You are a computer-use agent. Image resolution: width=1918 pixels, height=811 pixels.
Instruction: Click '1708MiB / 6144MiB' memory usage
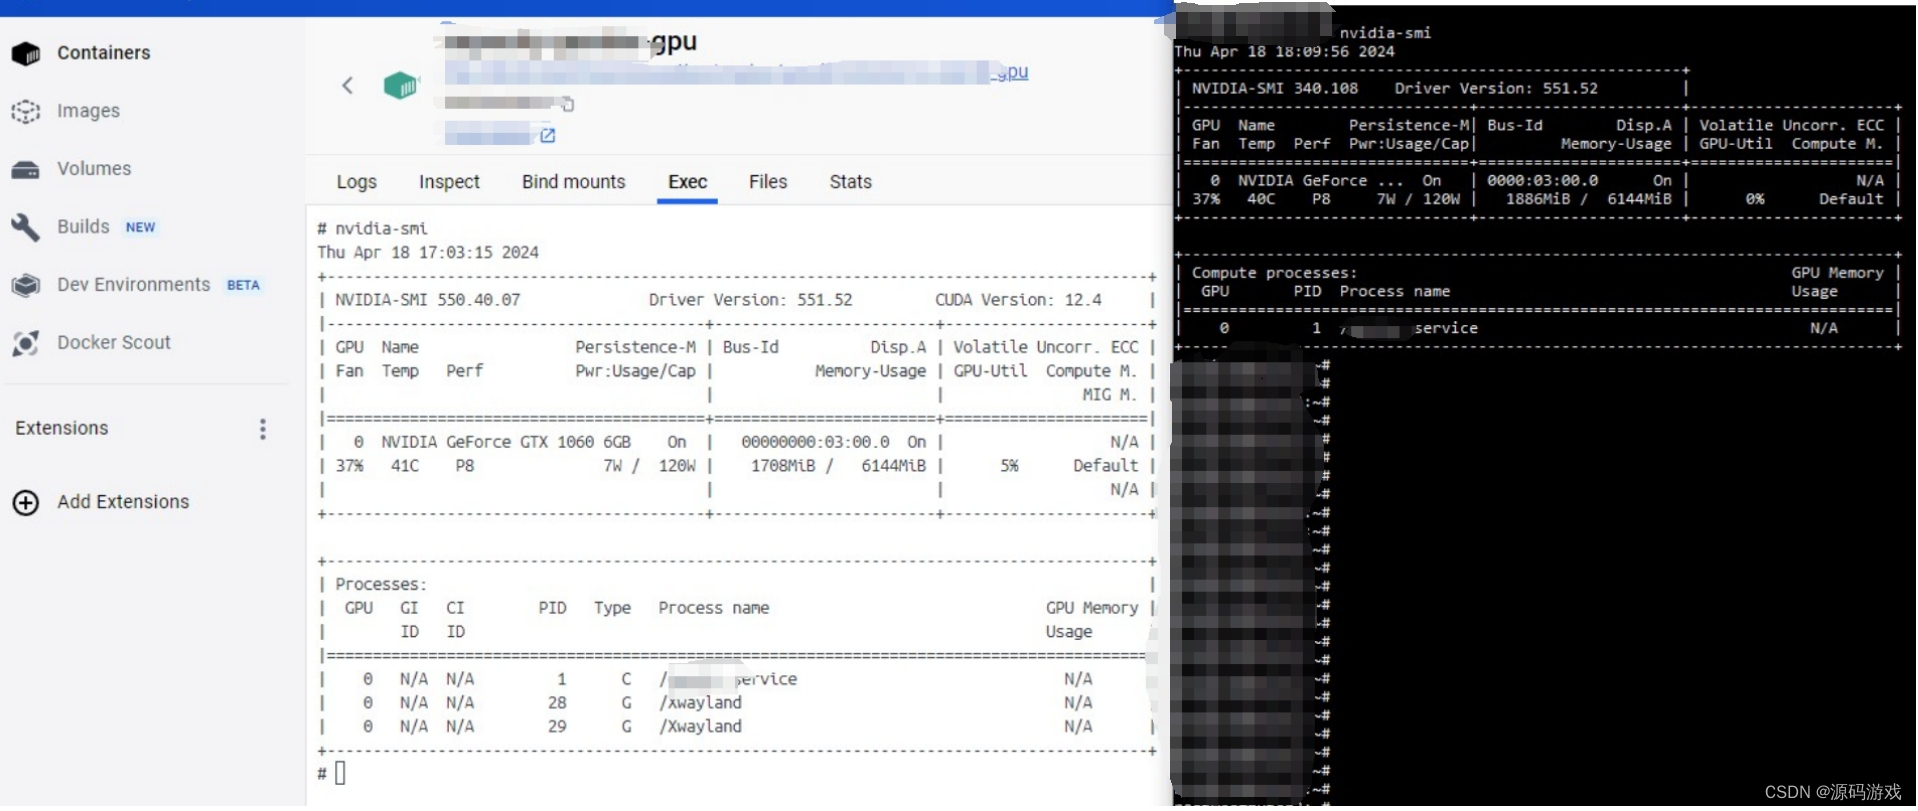coord(839,466)
